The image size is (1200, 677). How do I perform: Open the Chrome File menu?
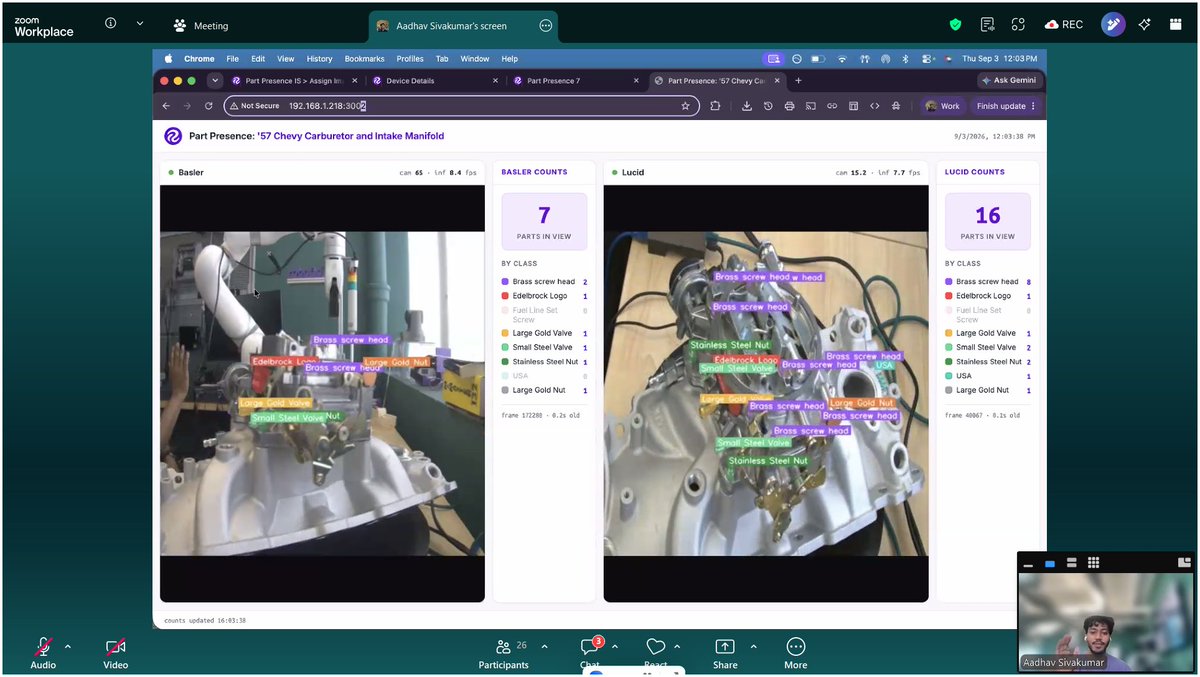(232, 59)
